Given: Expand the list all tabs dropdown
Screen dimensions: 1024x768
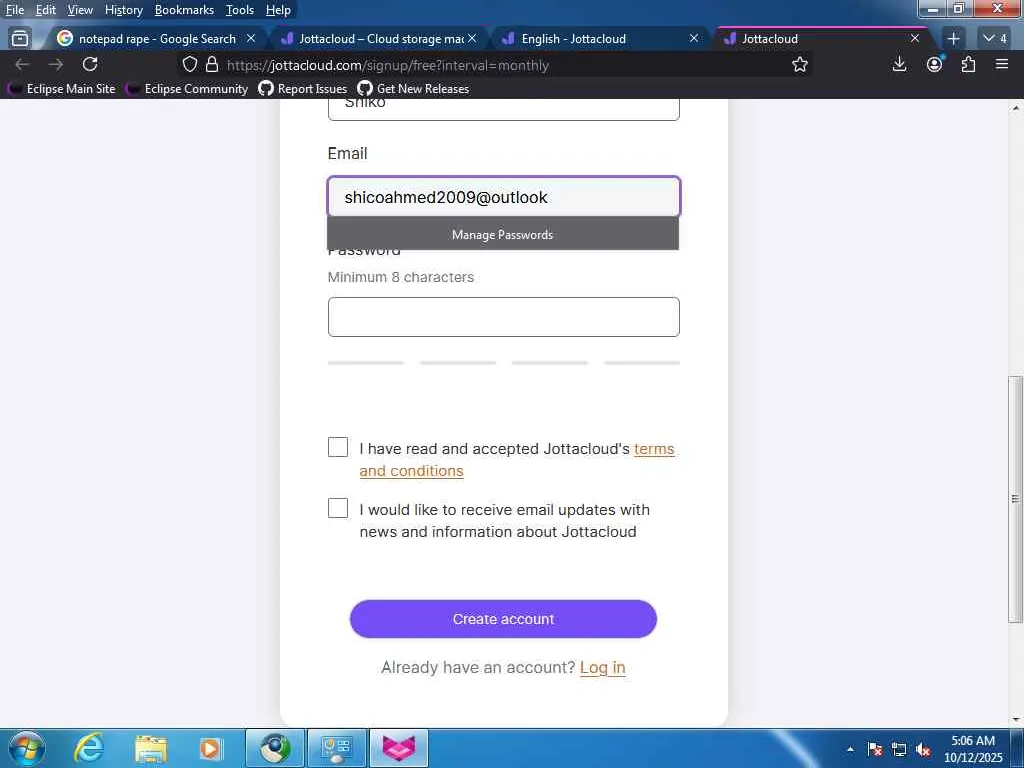Looking at the screenshot, I should click(995, 39).
